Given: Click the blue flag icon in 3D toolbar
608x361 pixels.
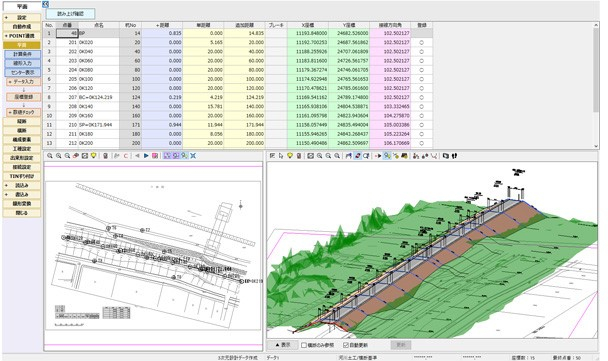Looking at the screenshot, I should [349, 156].
